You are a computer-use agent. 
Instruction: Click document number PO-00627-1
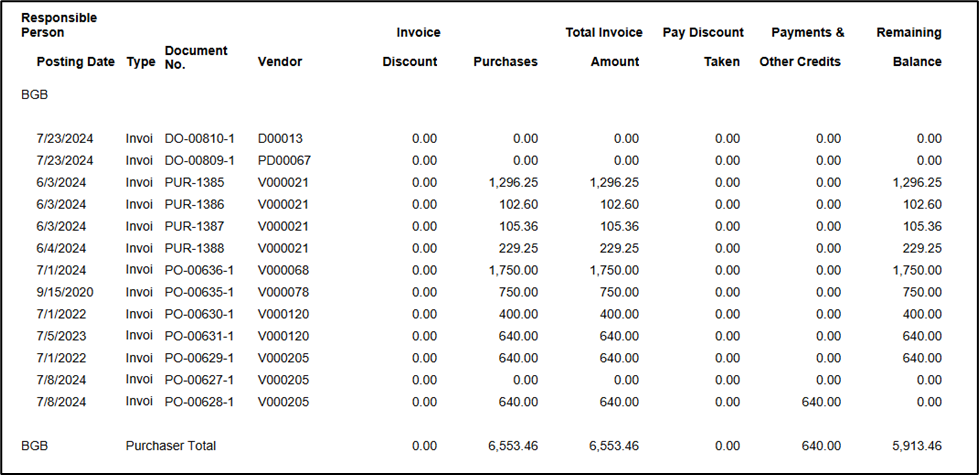[199, 380]
